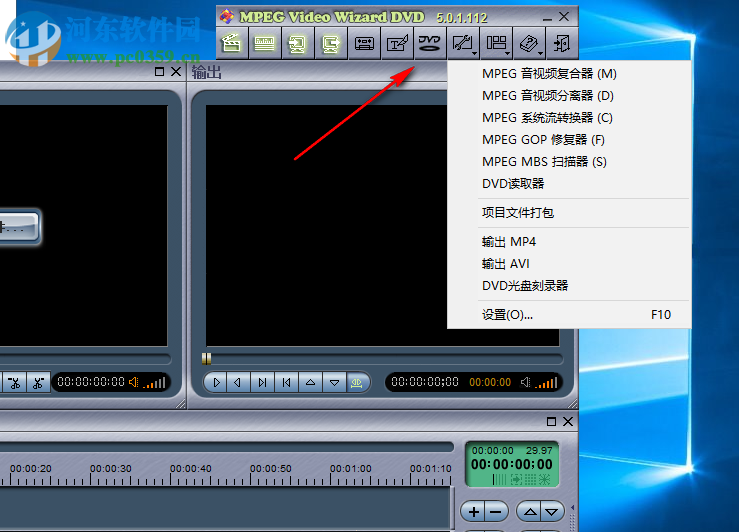Viewport: 739px width, 532px height.
Task: Click the 00:01:00 mark on timeline ruler
Action: [x=351, y=468]
